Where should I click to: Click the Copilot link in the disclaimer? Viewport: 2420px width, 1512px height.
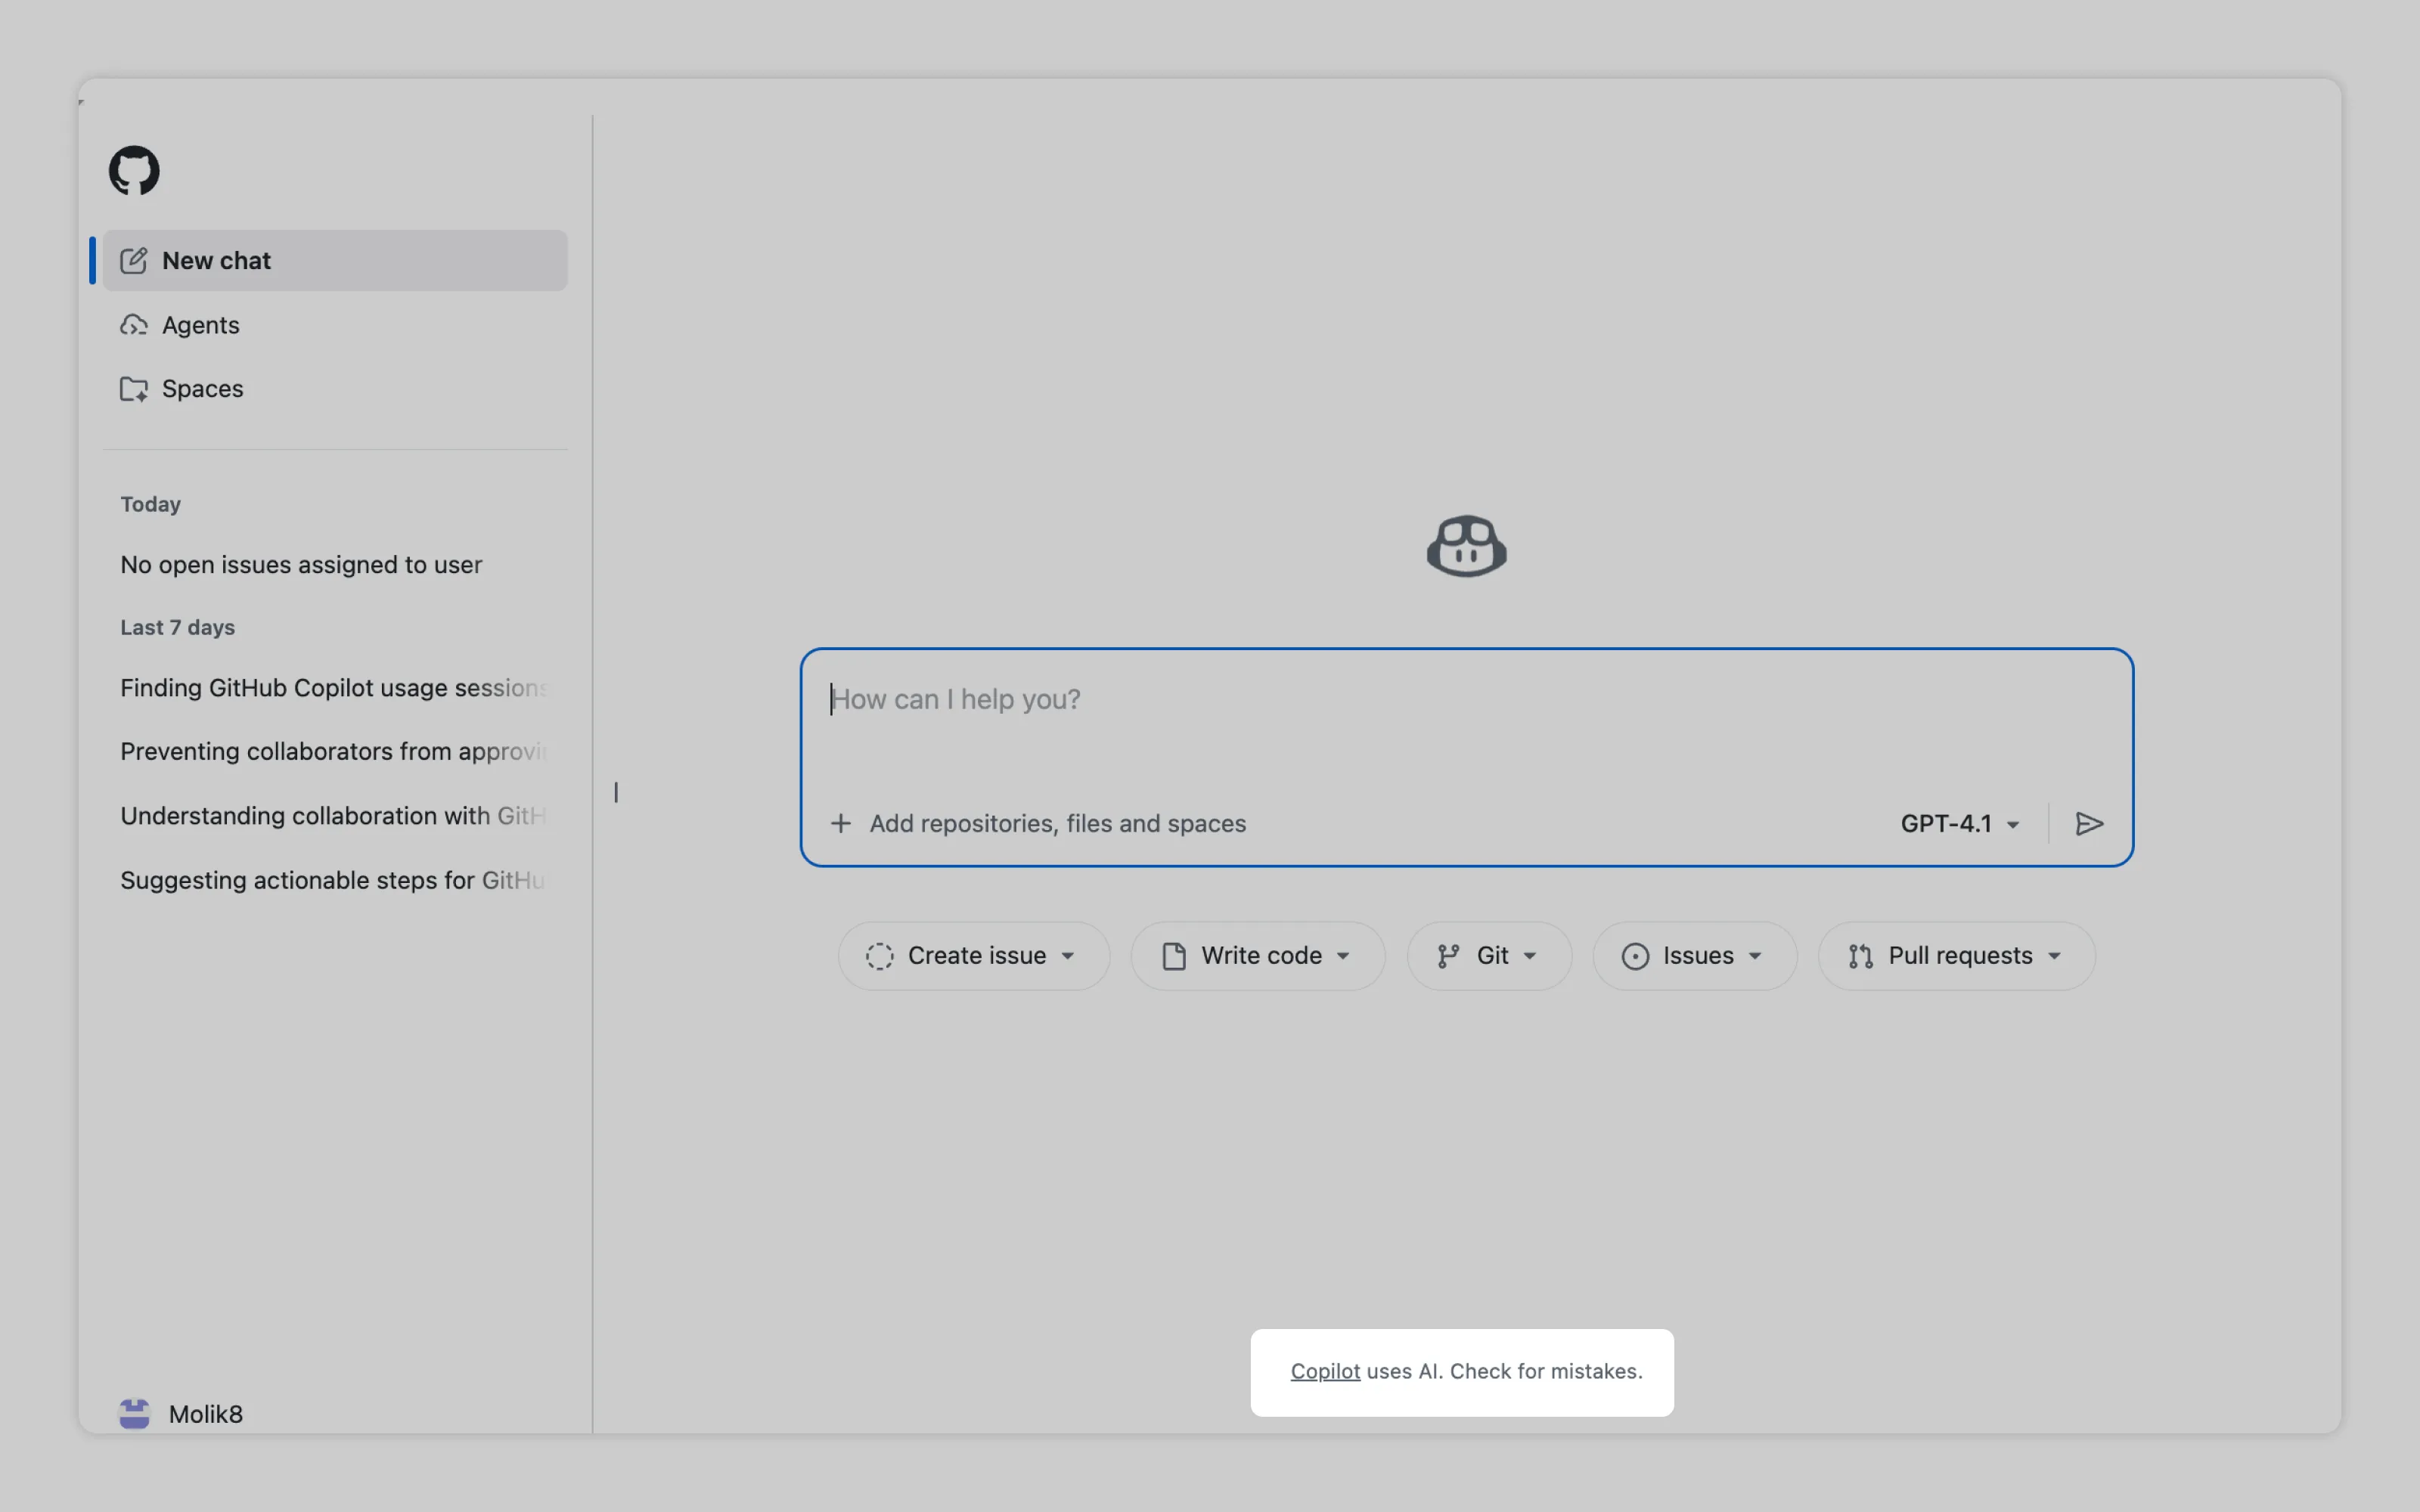point(1324,1371)
